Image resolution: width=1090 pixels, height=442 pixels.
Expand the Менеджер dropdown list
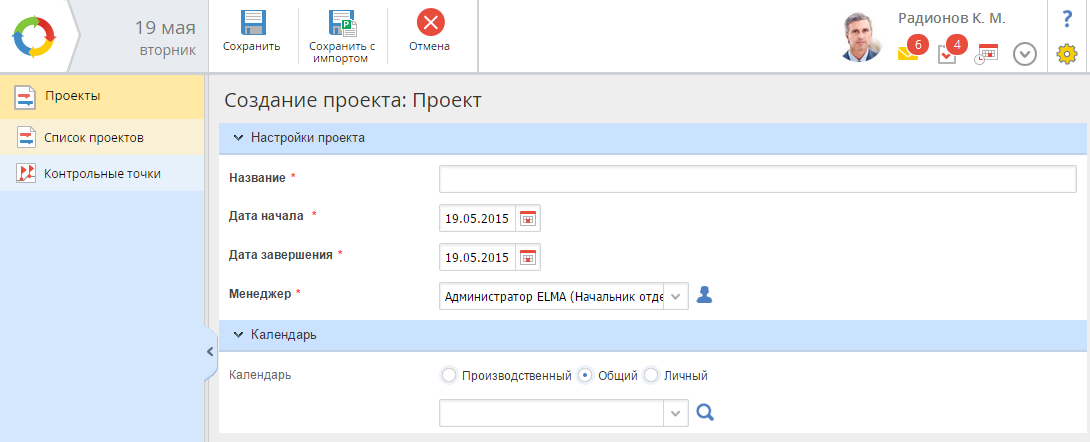click(676, 296)
